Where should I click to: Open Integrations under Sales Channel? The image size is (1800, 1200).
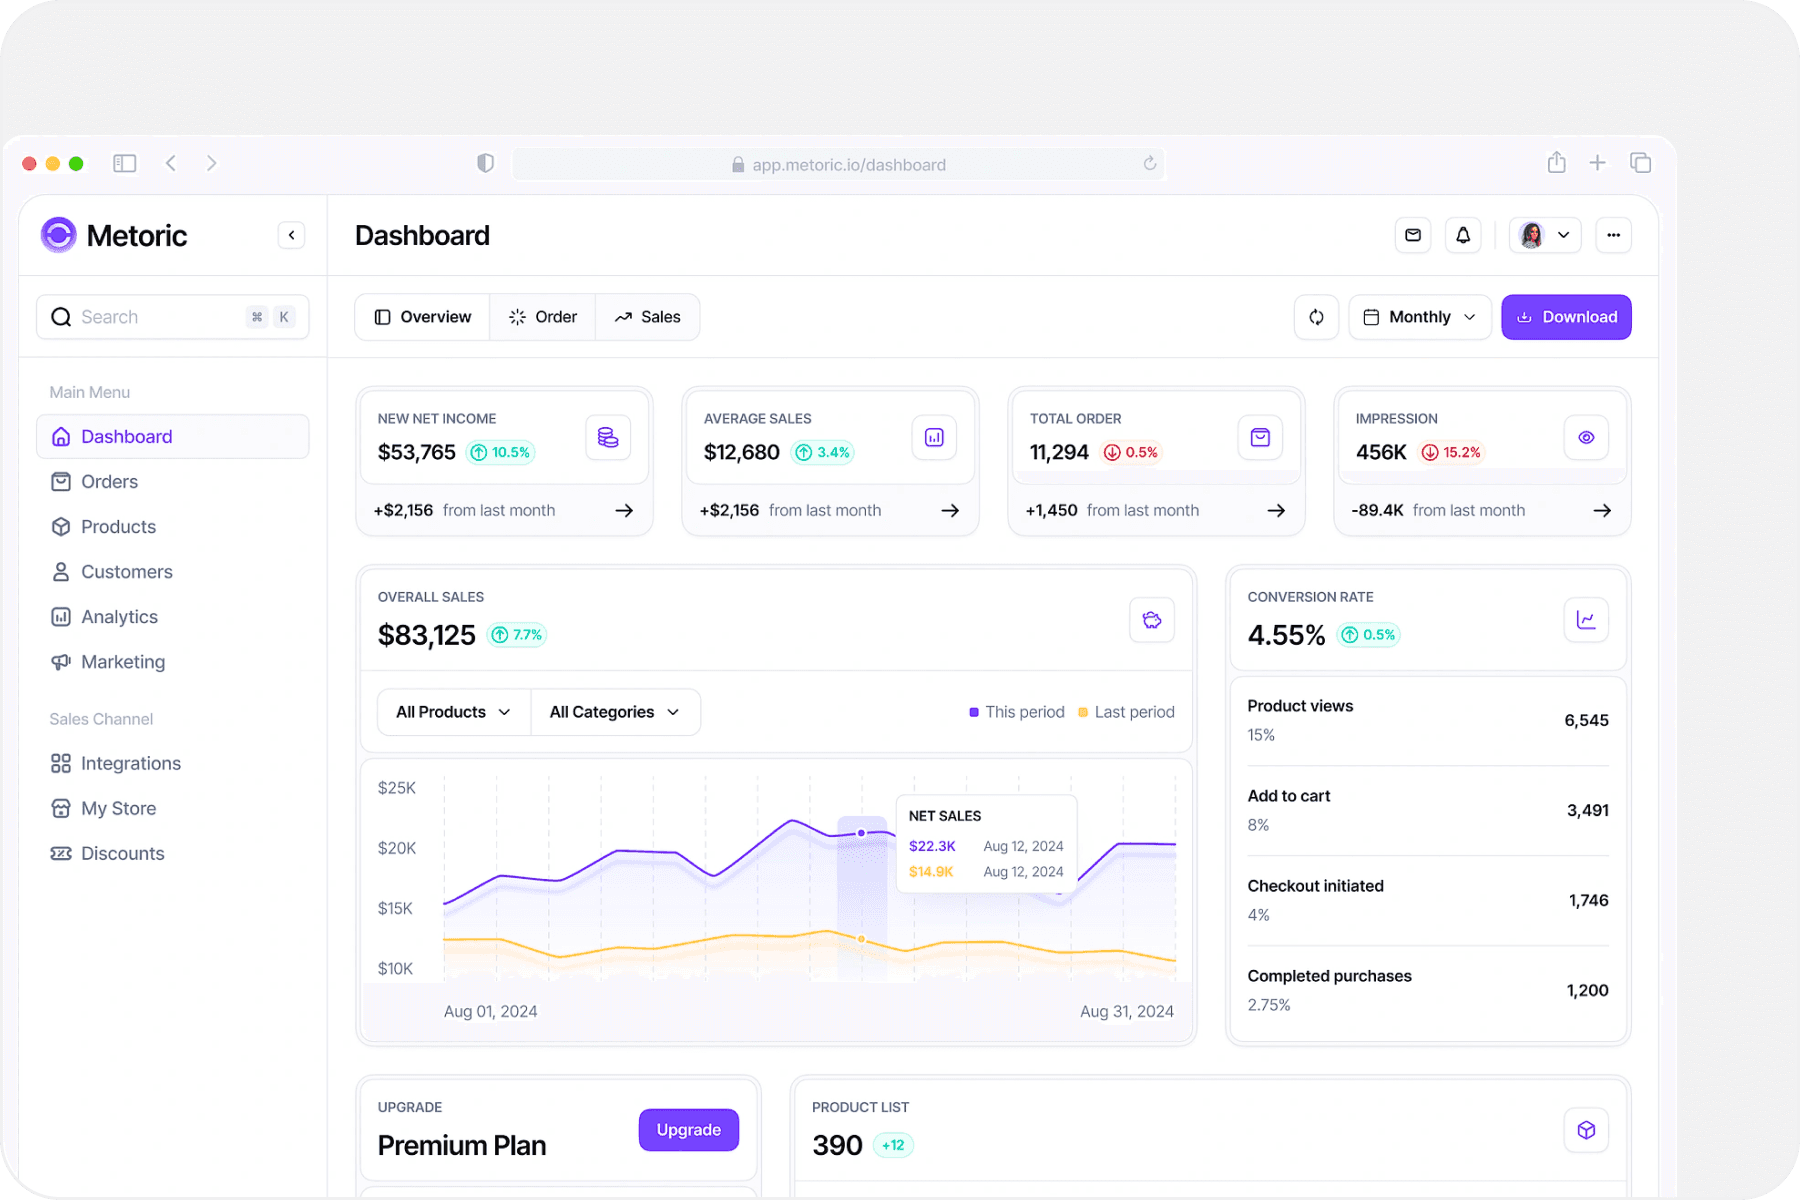[x=173, y=764]
